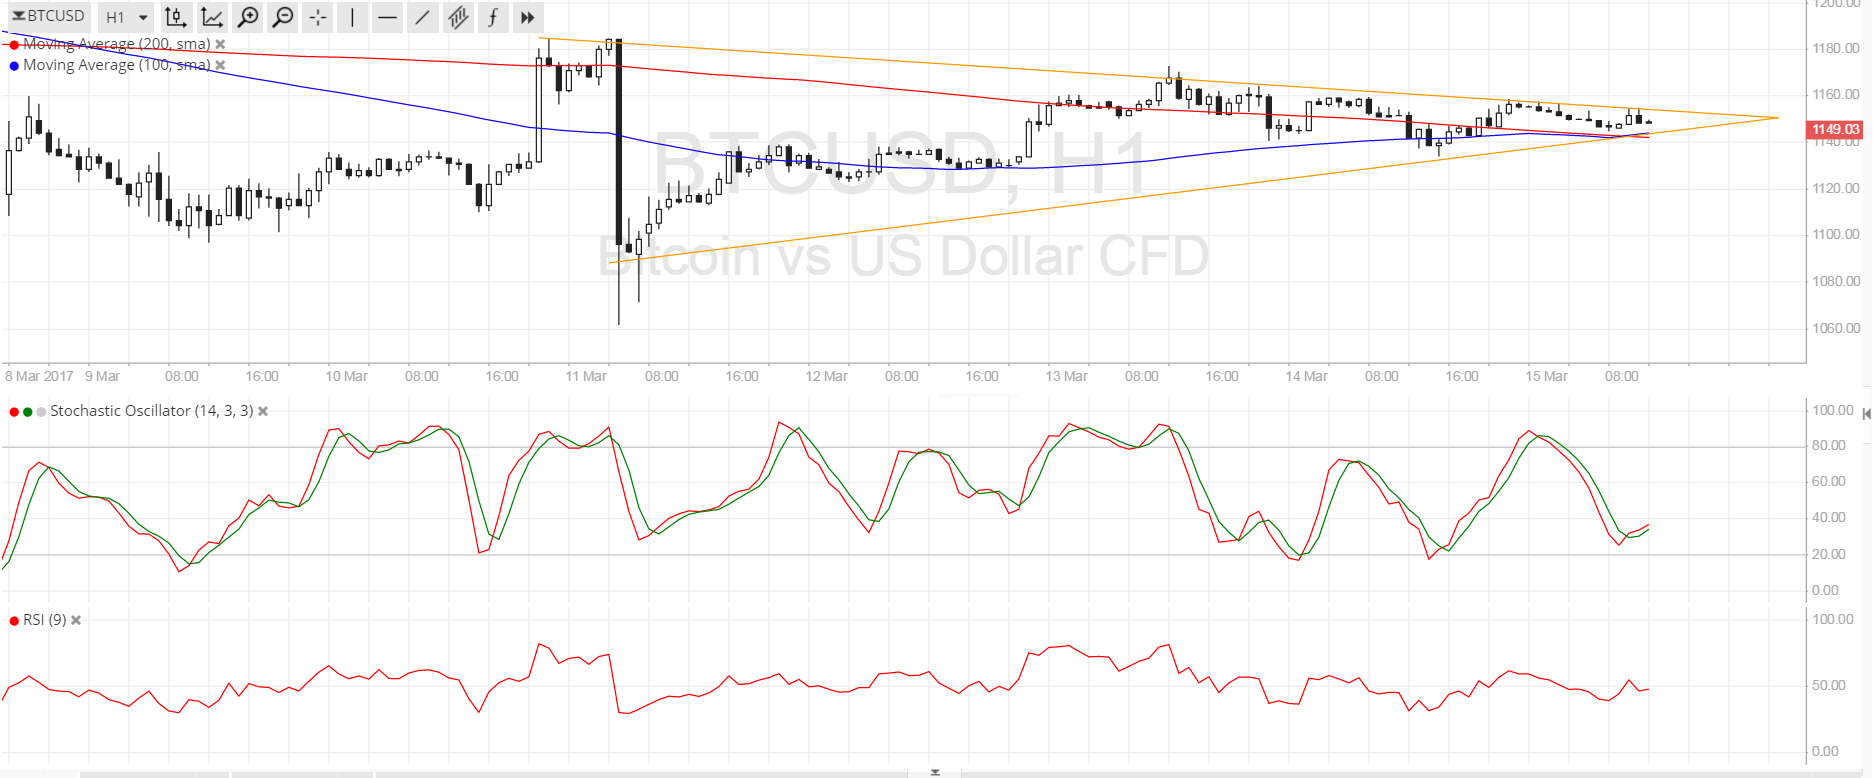Click the RSI (9) label
1873x778 pixels.
point(45,620)
